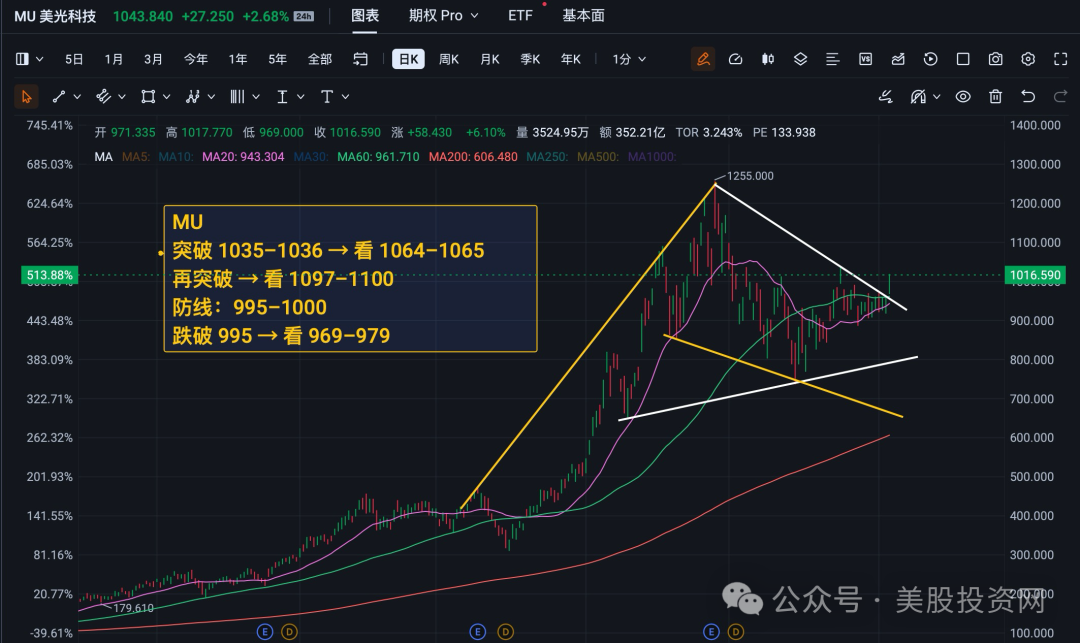The height and width of the screenshot is (643, 1080).
Task: Toggle the calendar date range icon
Action: (x=360, y=59)
